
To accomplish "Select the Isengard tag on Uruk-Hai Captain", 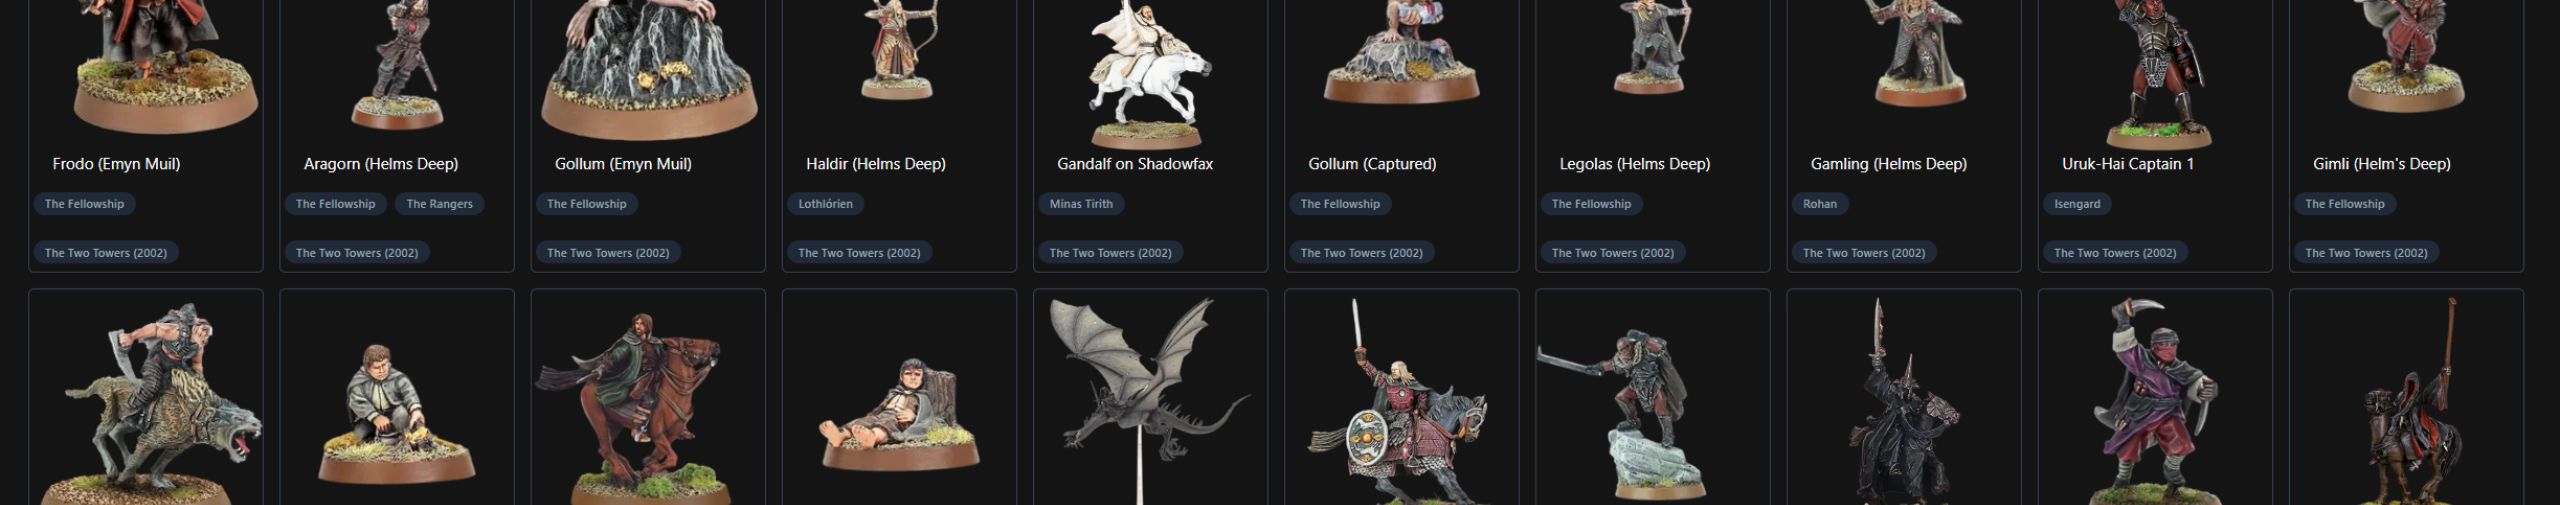I will [x=2077, y=204].
